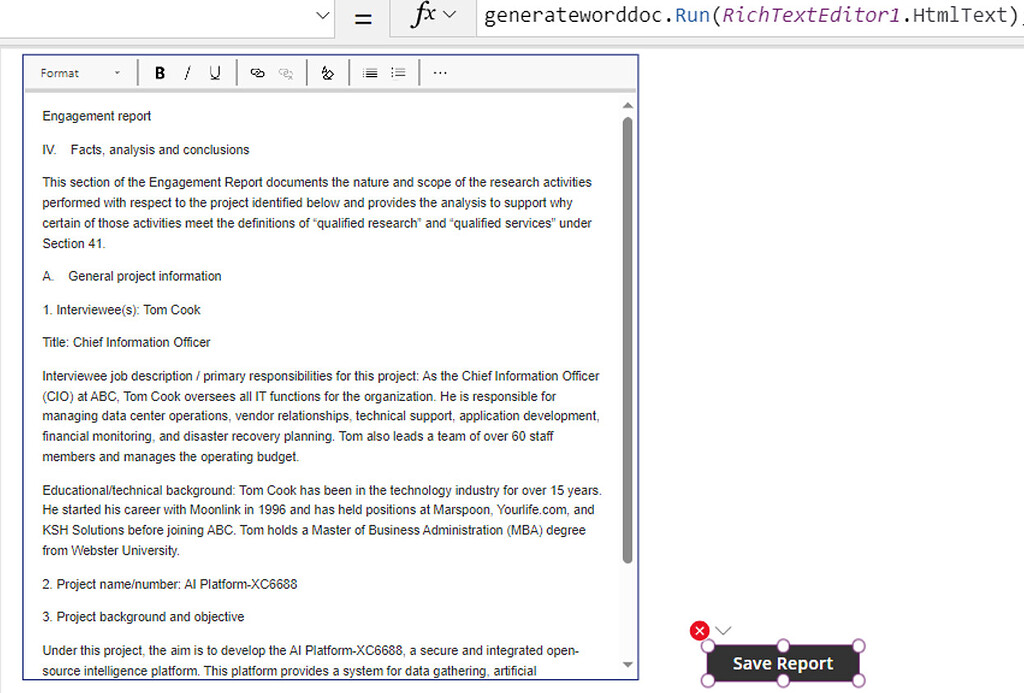Open more toolbar options ellipsis
The height and width of the screenshot is (693, 1024).
pos(440,73)
